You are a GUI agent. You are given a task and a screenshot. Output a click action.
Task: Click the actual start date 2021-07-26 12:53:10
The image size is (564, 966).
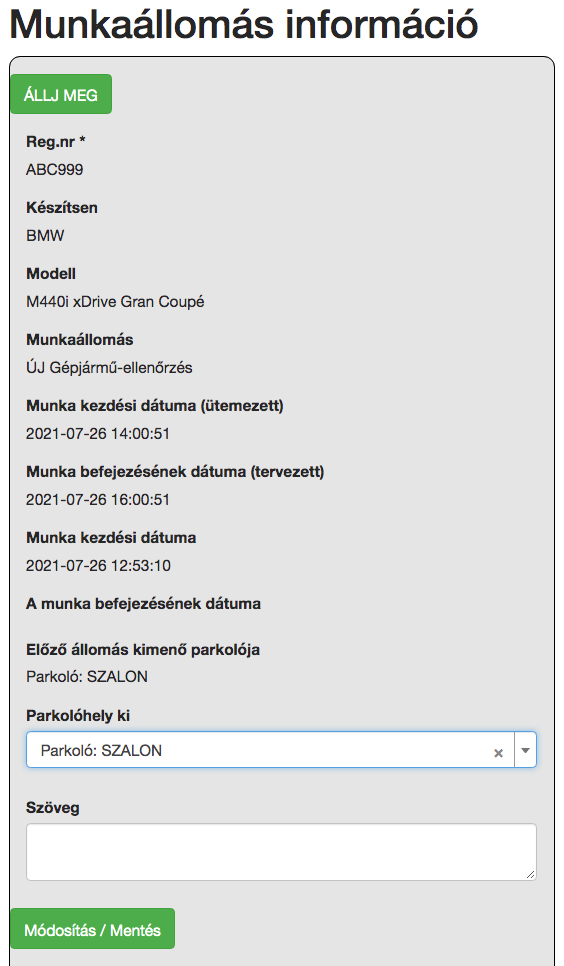[x=98, y=566]
